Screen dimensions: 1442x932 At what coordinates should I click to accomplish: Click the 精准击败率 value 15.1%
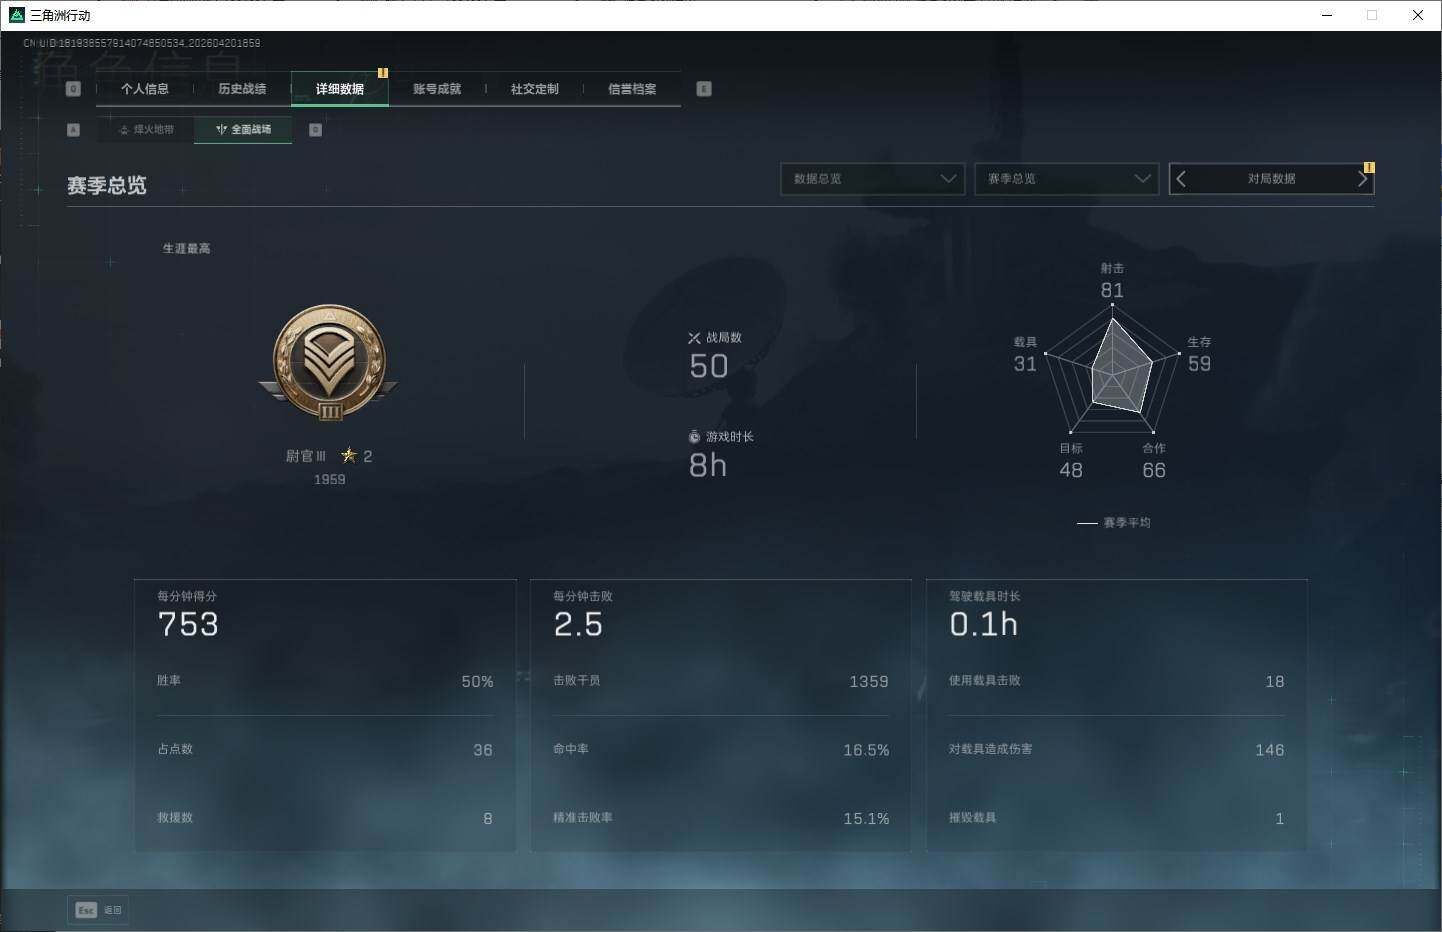coord(866,819)
